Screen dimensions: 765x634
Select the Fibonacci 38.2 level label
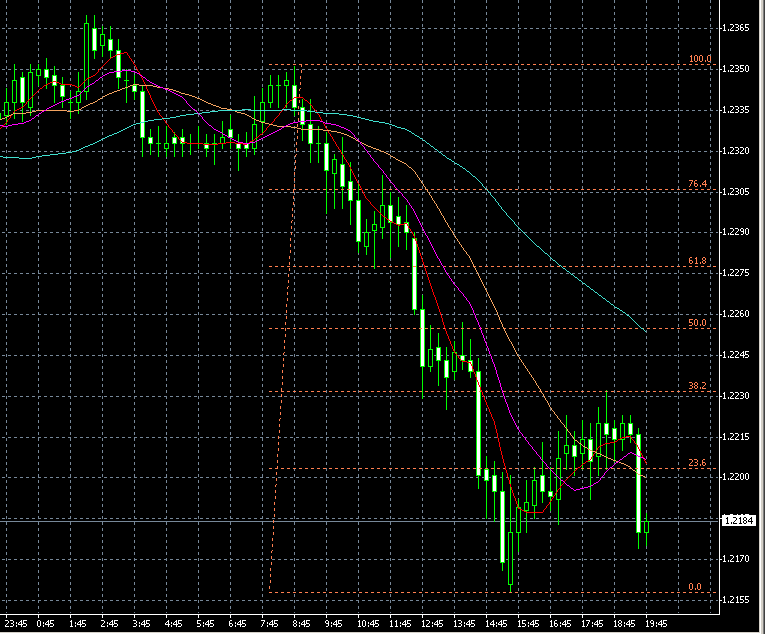697,386
